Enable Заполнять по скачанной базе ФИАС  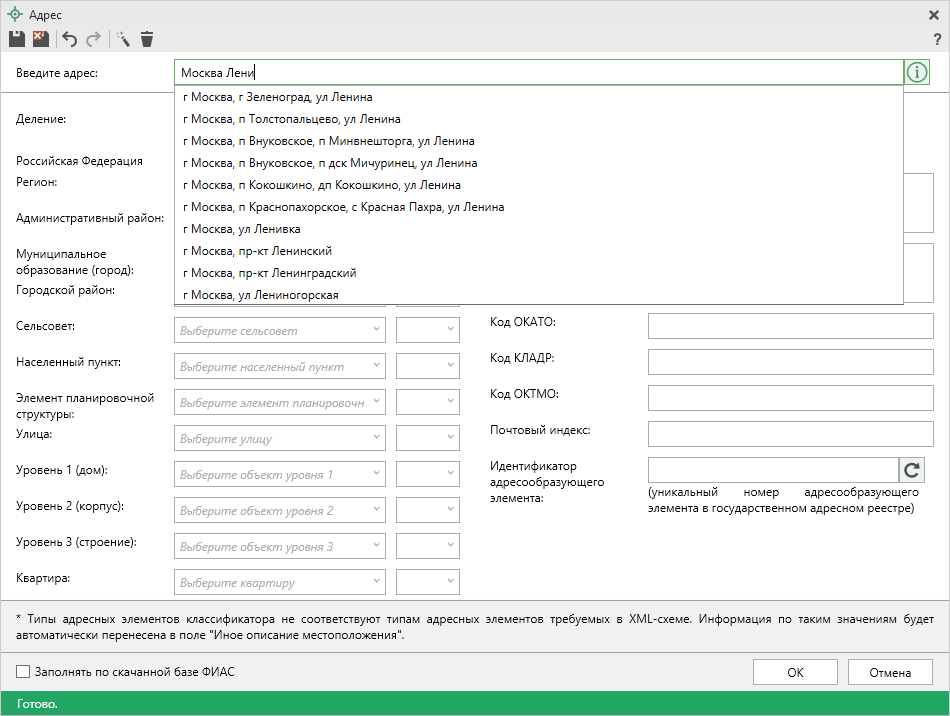pos(23,671)
